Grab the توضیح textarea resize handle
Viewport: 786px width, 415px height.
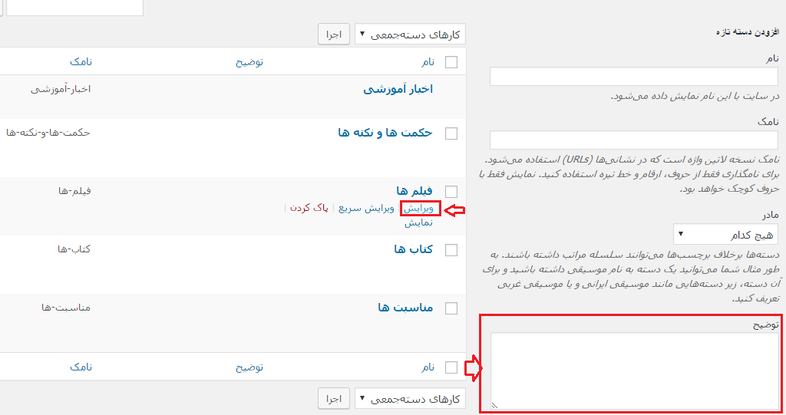[494, 405]
